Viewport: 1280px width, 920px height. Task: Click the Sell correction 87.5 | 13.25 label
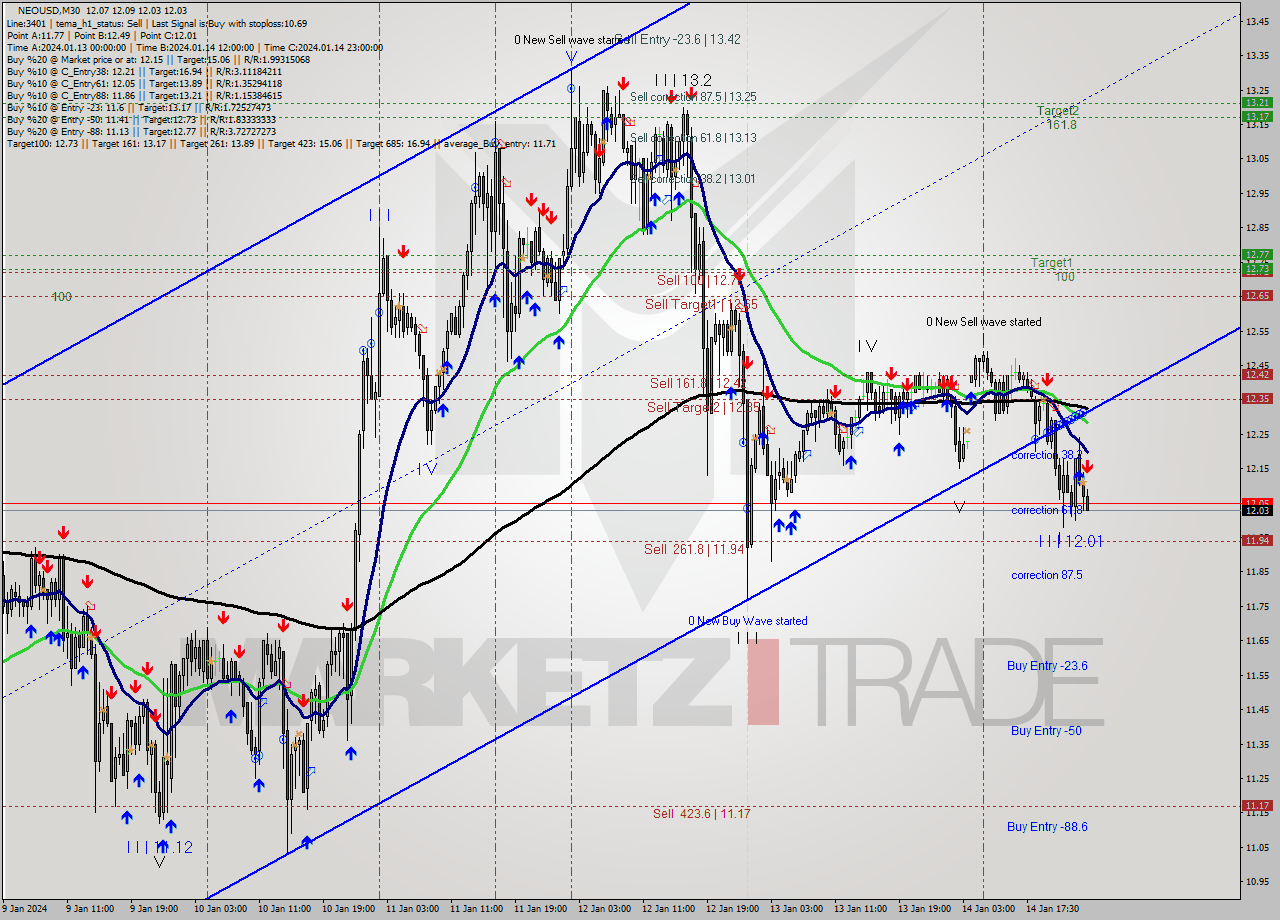tap(693, 97)
